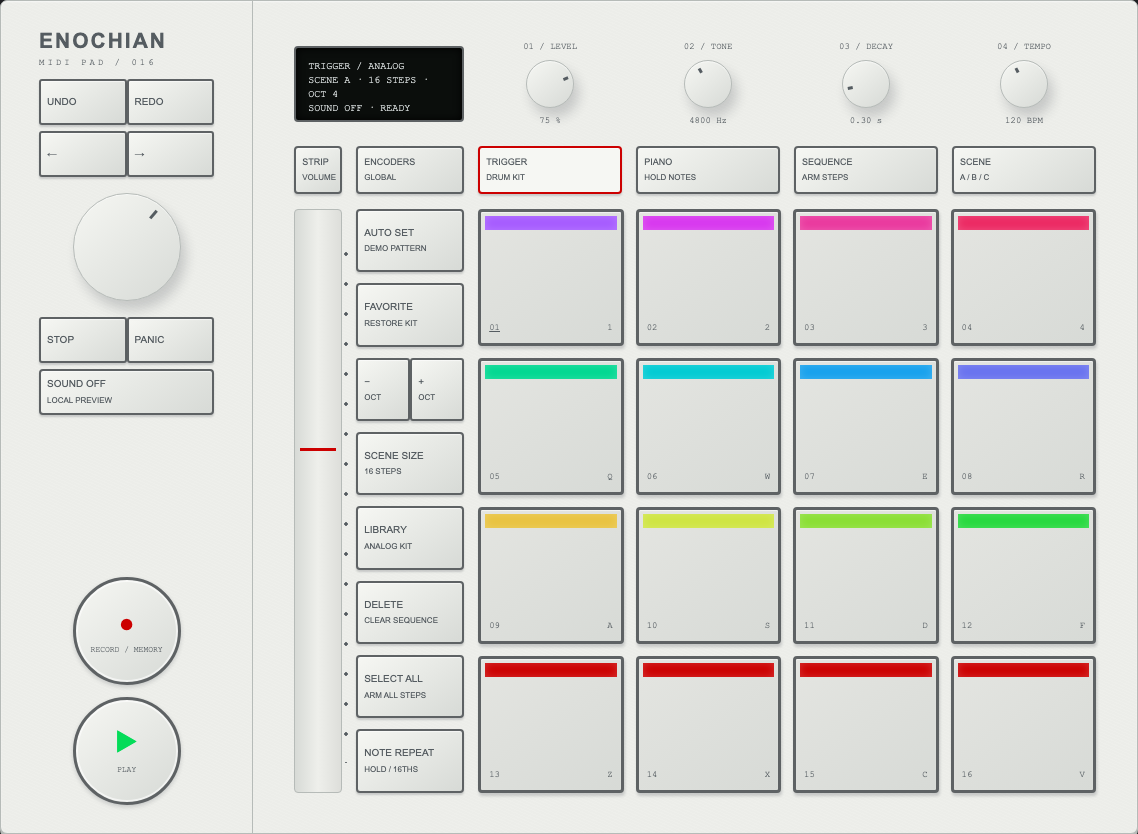This screenshot has width=1138, height=834.
Task: Click the 02 / Tone knob
Action: click(708, 84)
